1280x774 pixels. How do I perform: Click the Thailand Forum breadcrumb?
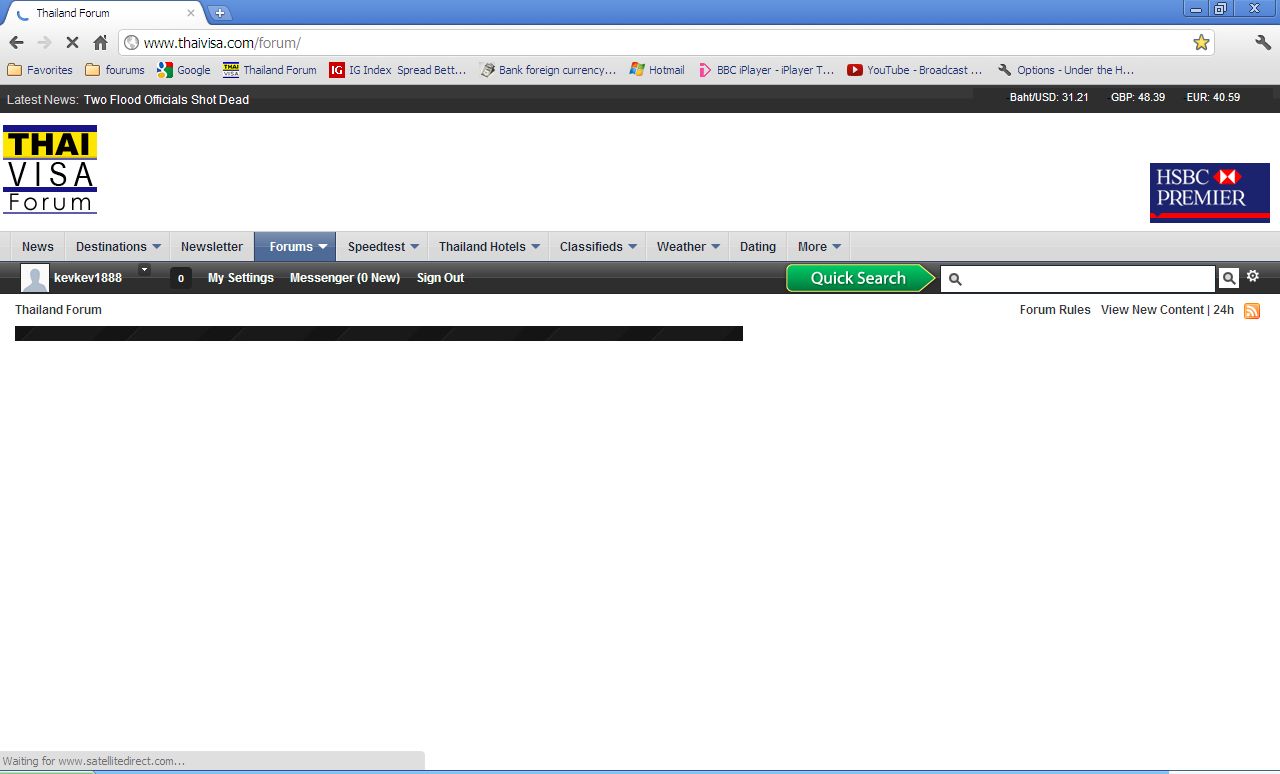[x=58, y=310]
